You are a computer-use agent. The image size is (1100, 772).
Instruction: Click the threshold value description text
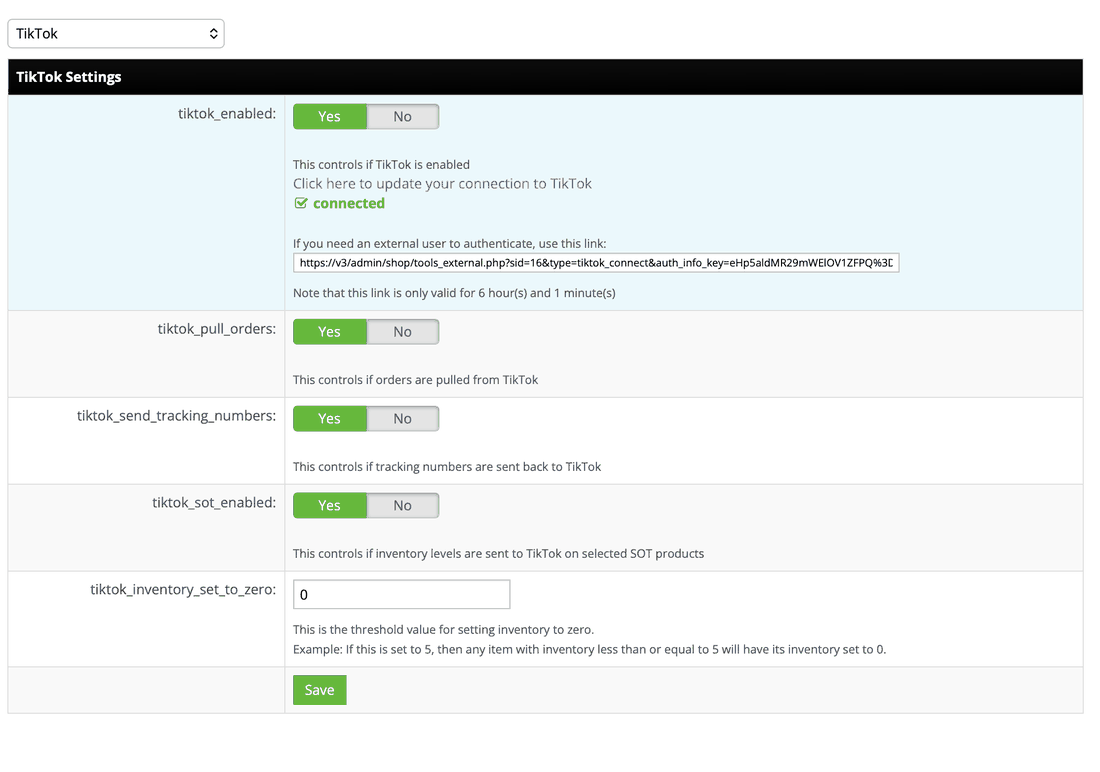(443, 630)
